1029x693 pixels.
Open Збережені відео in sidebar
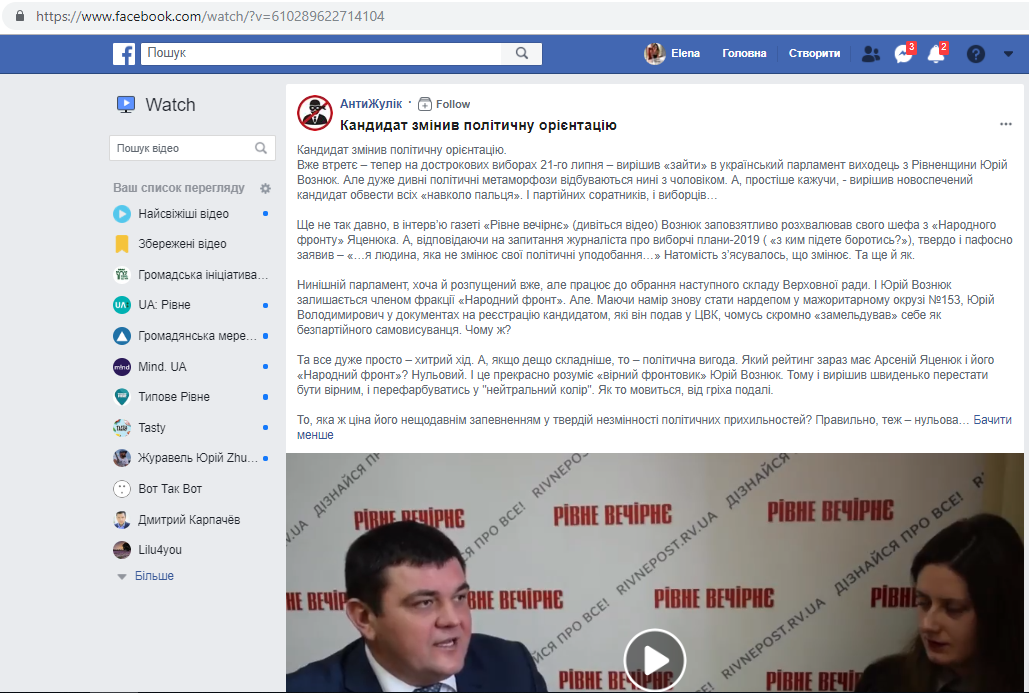[x=182, y=244]
